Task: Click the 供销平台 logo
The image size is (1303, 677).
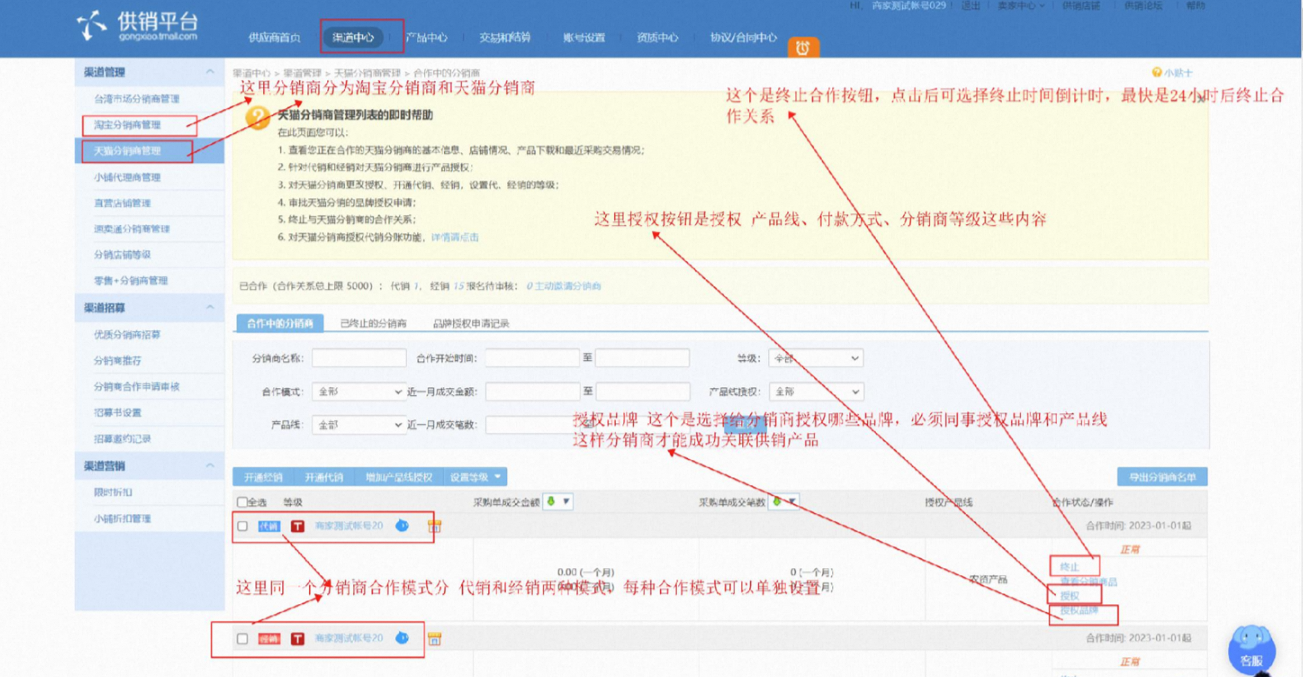Action: pyautogui.click(x=137, y=25)
